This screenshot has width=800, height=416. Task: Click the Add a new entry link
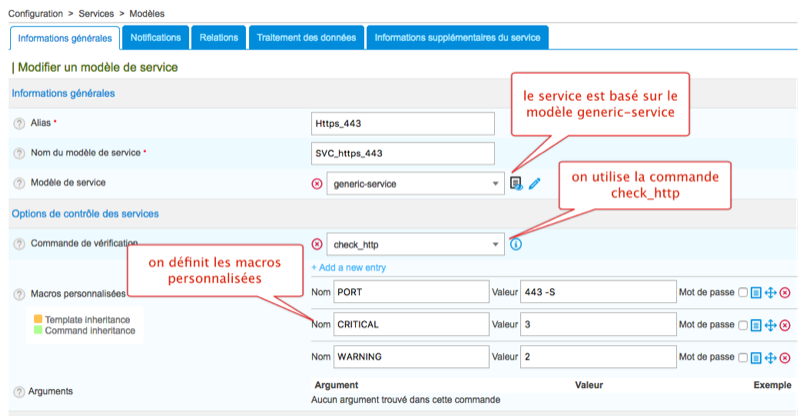click(x=348, y=267)
